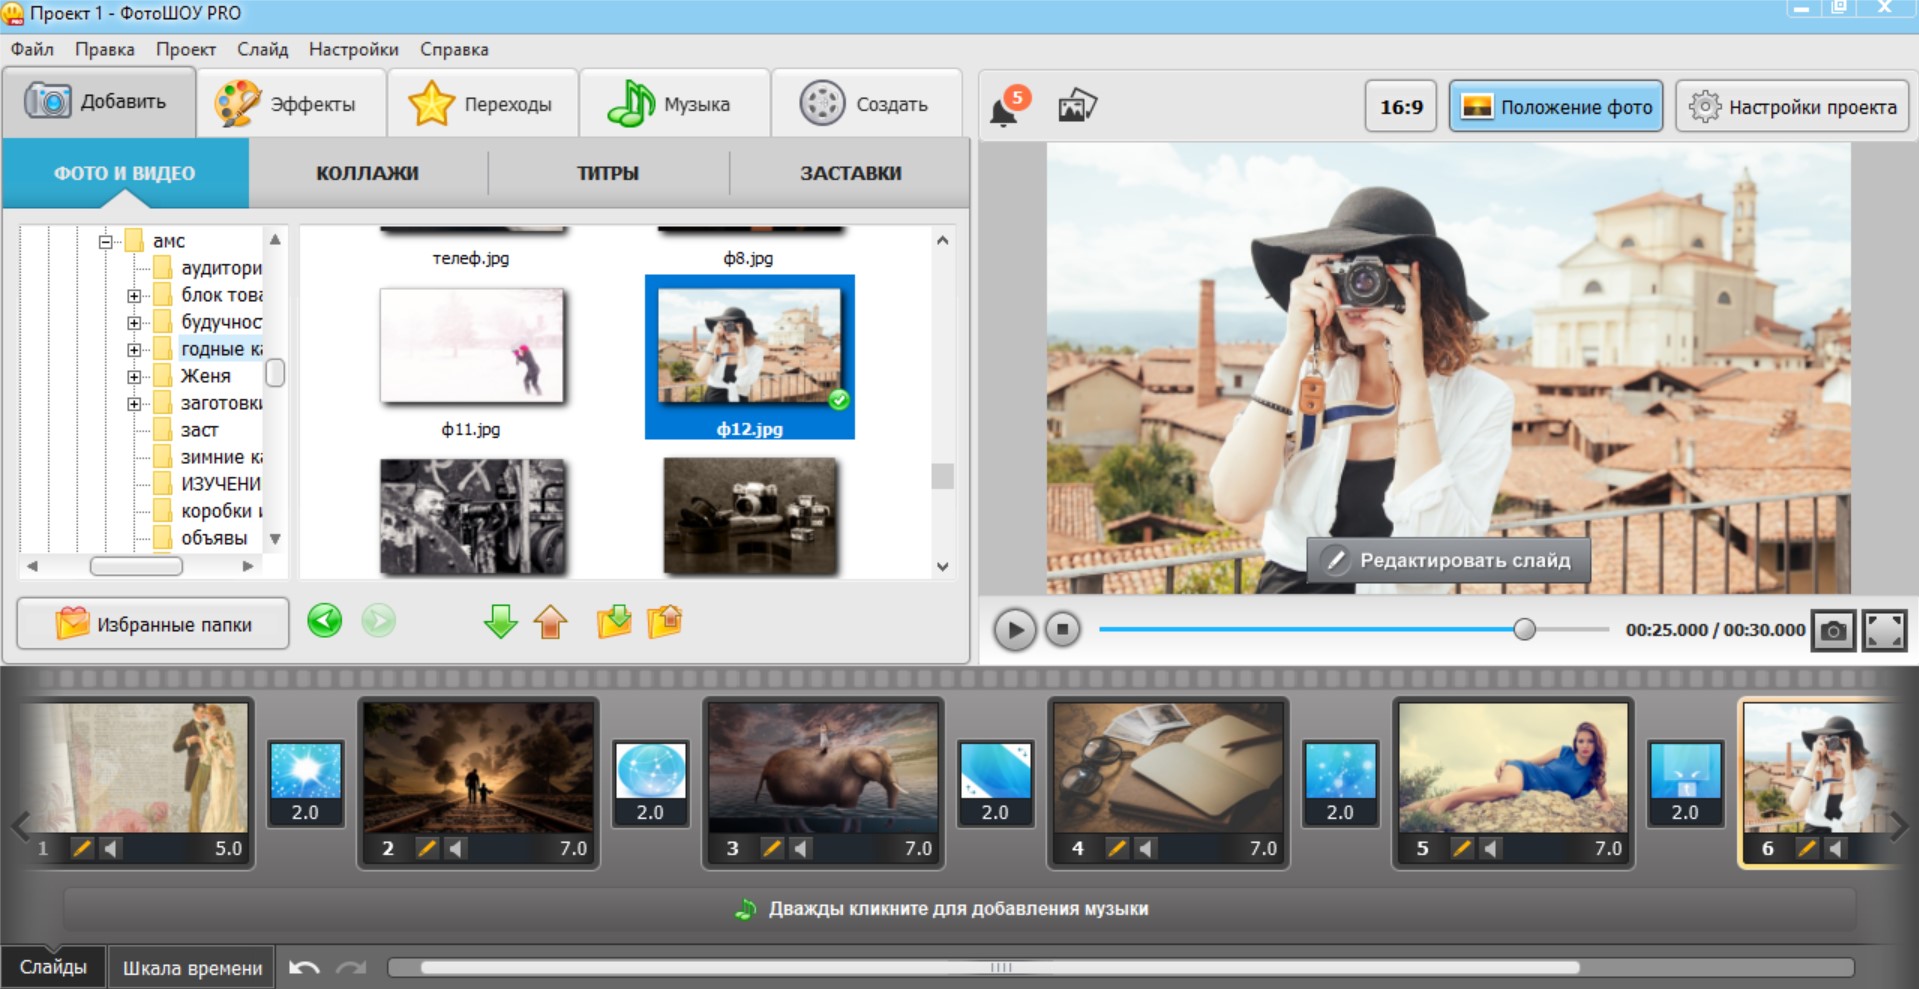Screen dimensions: 1919x989
Task: Select the зимние folder in tree
Action: pyautogui.click(x=208, y=457)
